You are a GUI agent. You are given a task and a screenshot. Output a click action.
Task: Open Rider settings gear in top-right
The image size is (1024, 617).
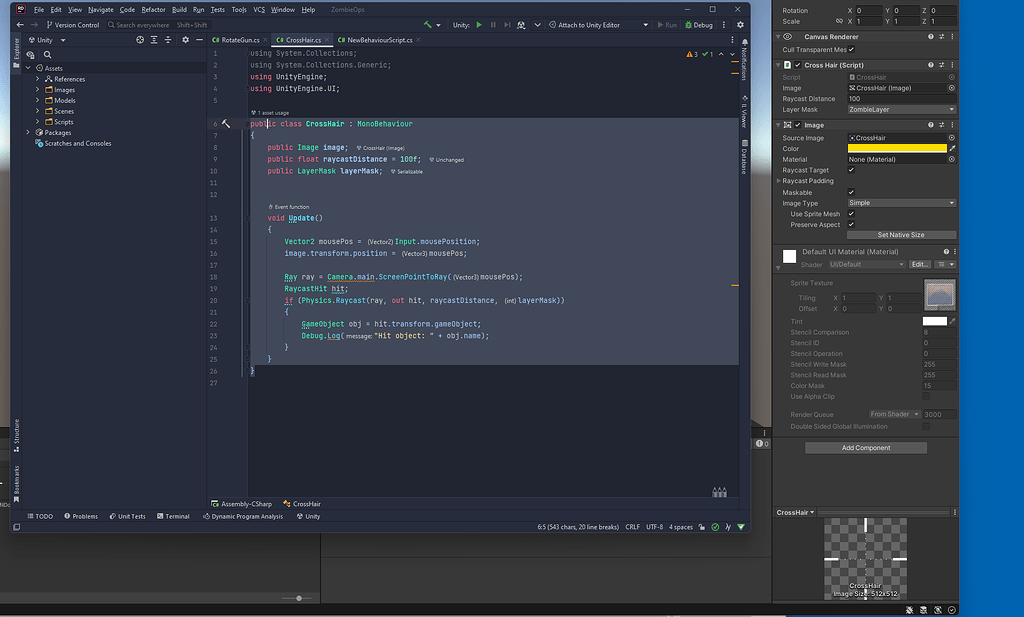click(741, 24)
